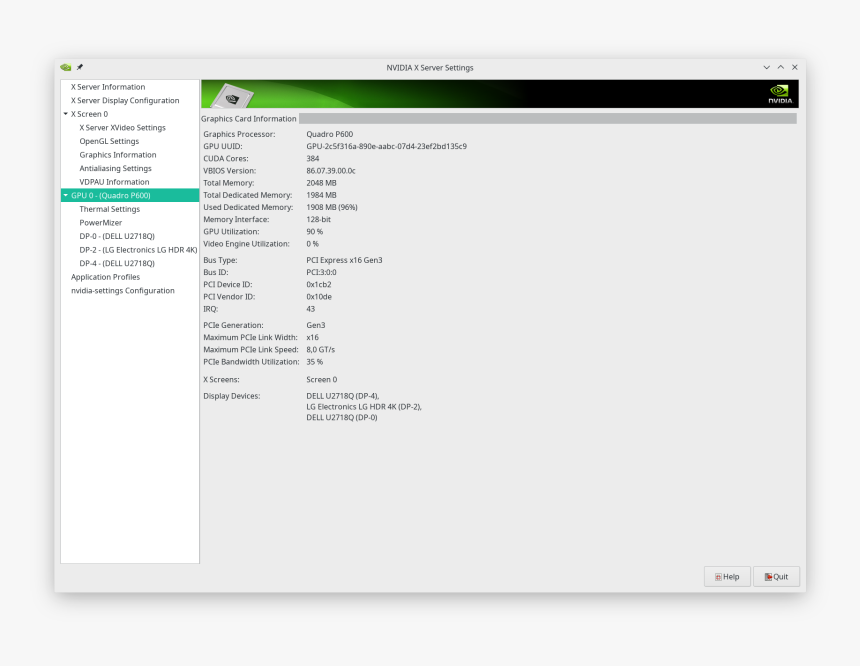The image size is (860, 666).
Task: Click the PCI Device ID 0x1cb2
Action: coord(319,285)
